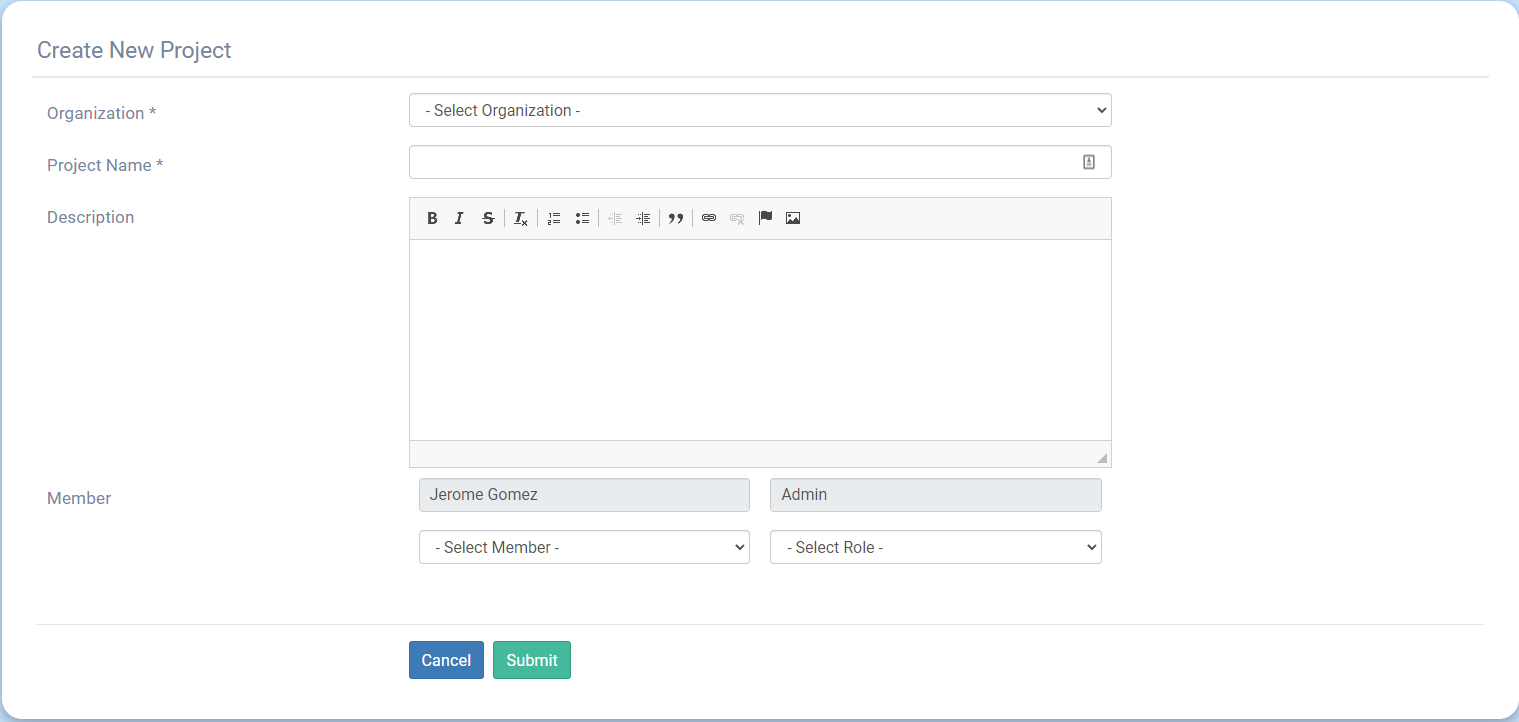
Task: Click the autofill icon in Project Name
Action: click(1089, 162)
